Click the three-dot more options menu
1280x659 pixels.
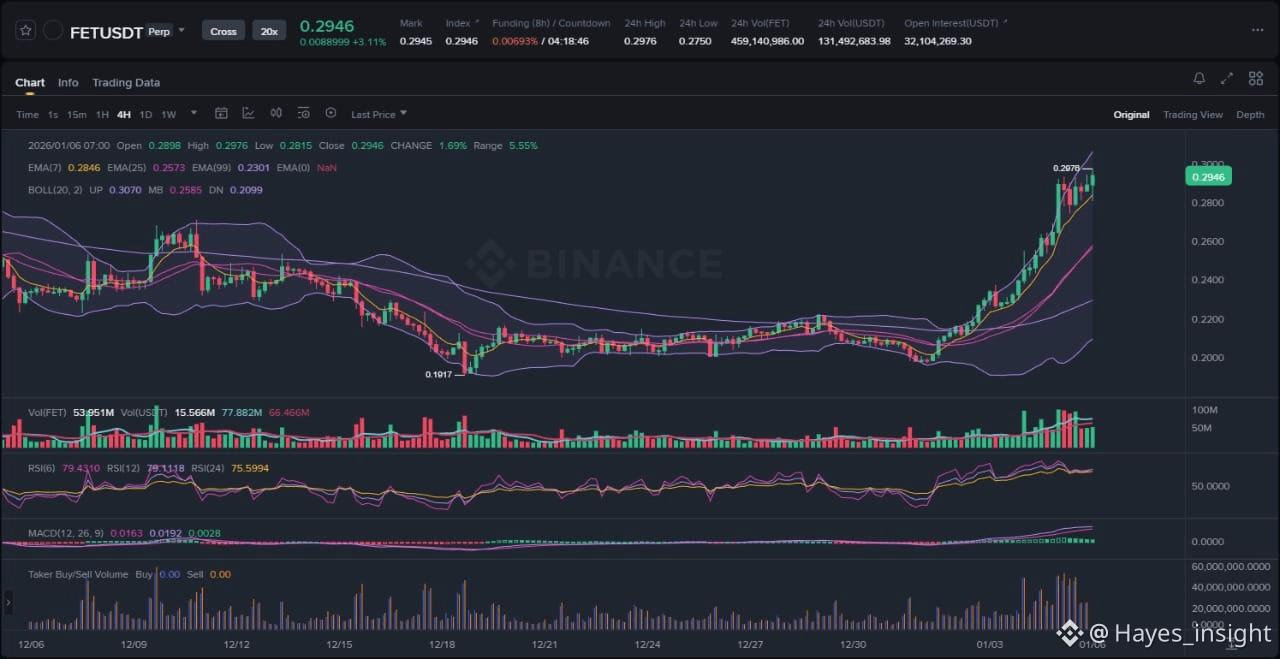(1257, 31)
